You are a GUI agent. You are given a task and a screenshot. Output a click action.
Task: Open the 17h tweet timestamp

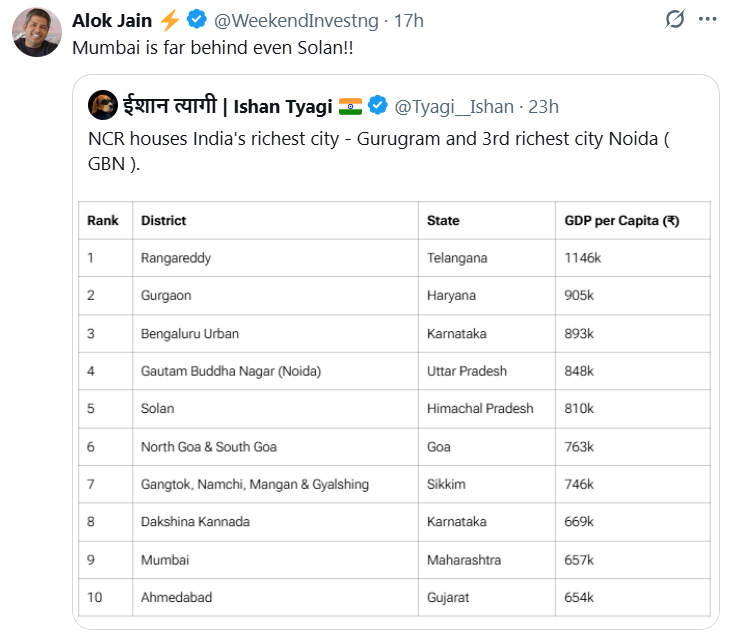tap(408, 21)
